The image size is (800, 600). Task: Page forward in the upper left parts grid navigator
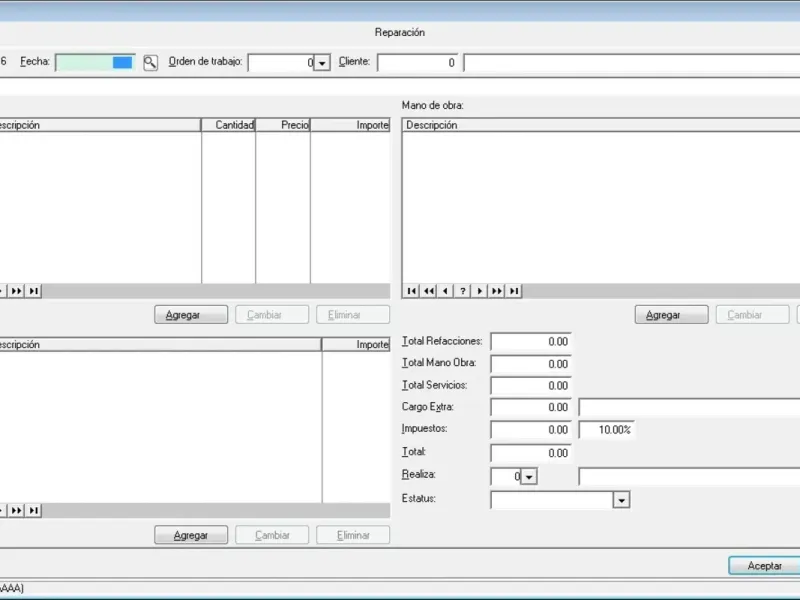(16, 291)
